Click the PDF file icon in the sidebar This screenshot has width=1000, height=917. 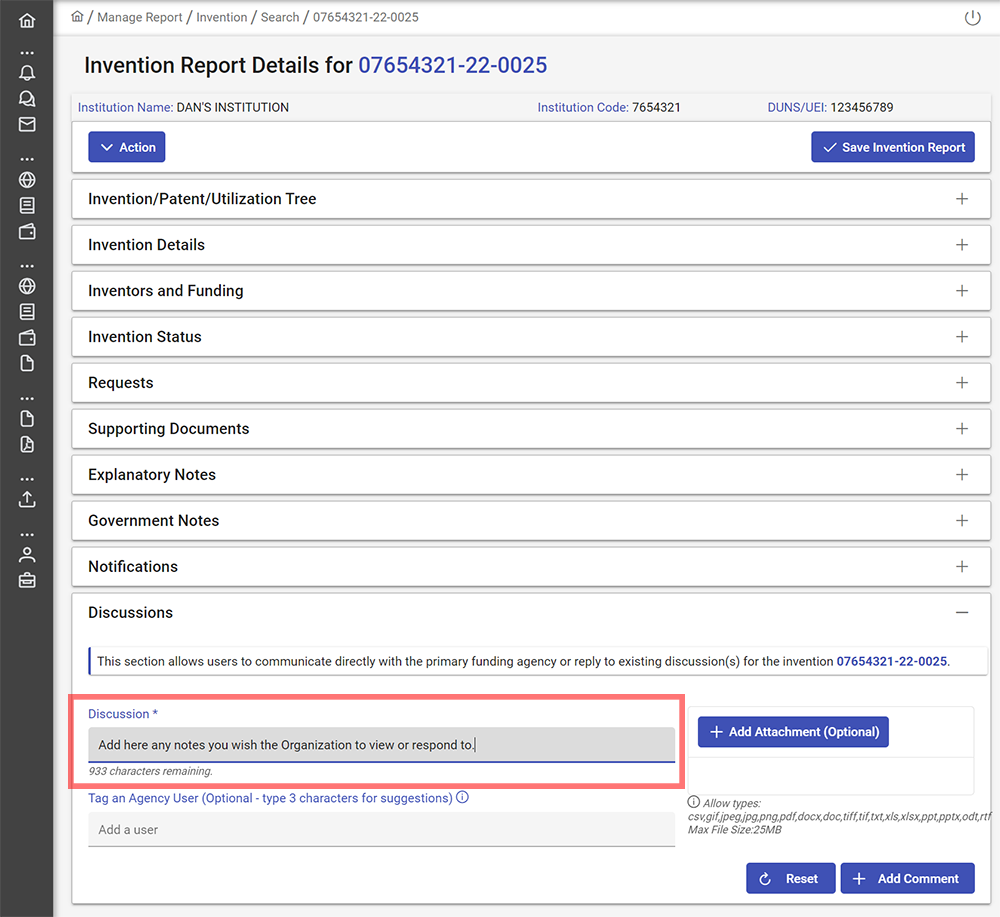(x=27, y=445)
